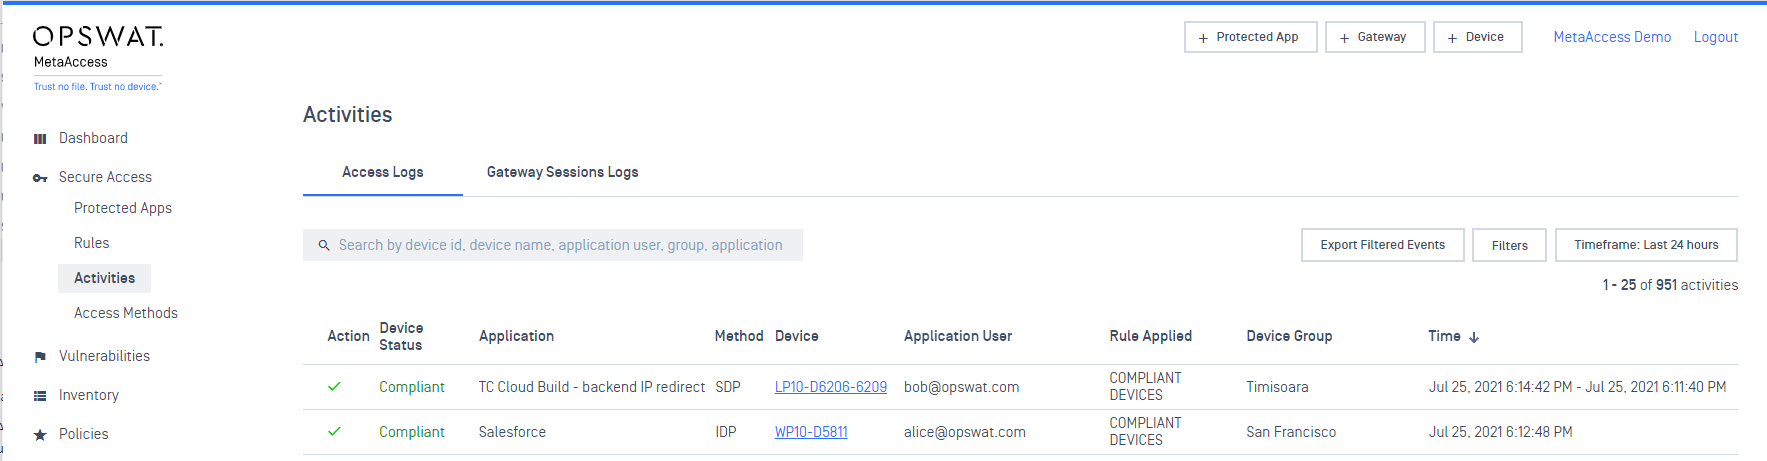Click the key icon beside Secure Access
The image size is (1767, 461).
[x=40, y=178]
